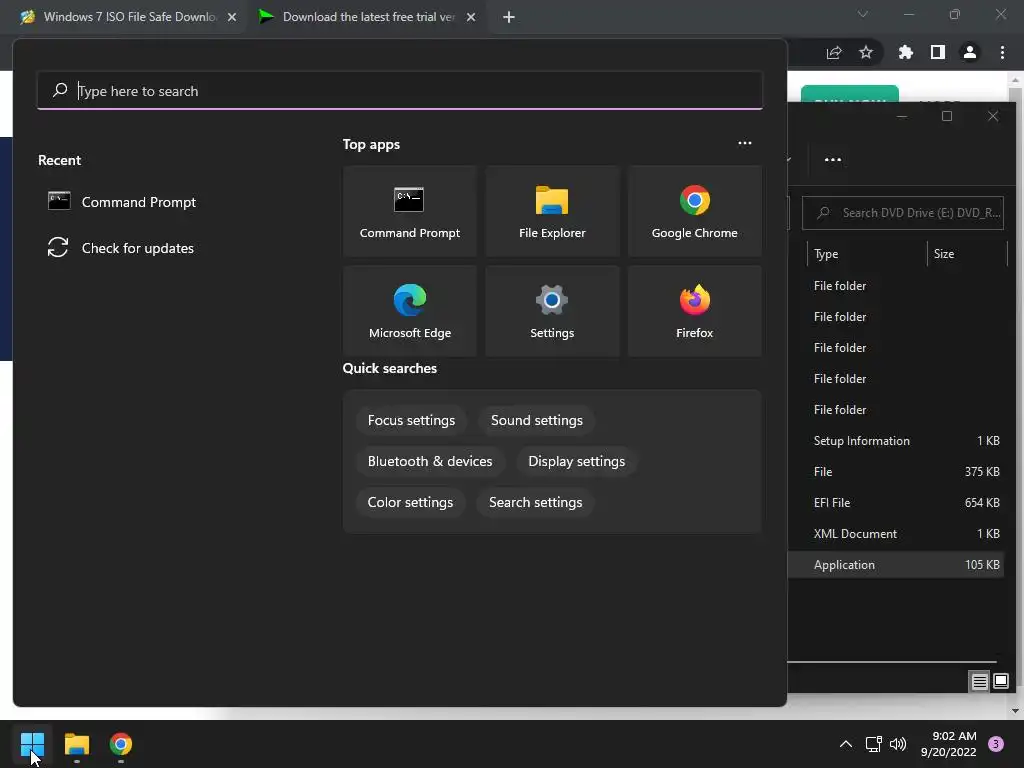Select Focus settings quick search
Viewport: 1024px width, 768px height.
[x=411, y=421]
